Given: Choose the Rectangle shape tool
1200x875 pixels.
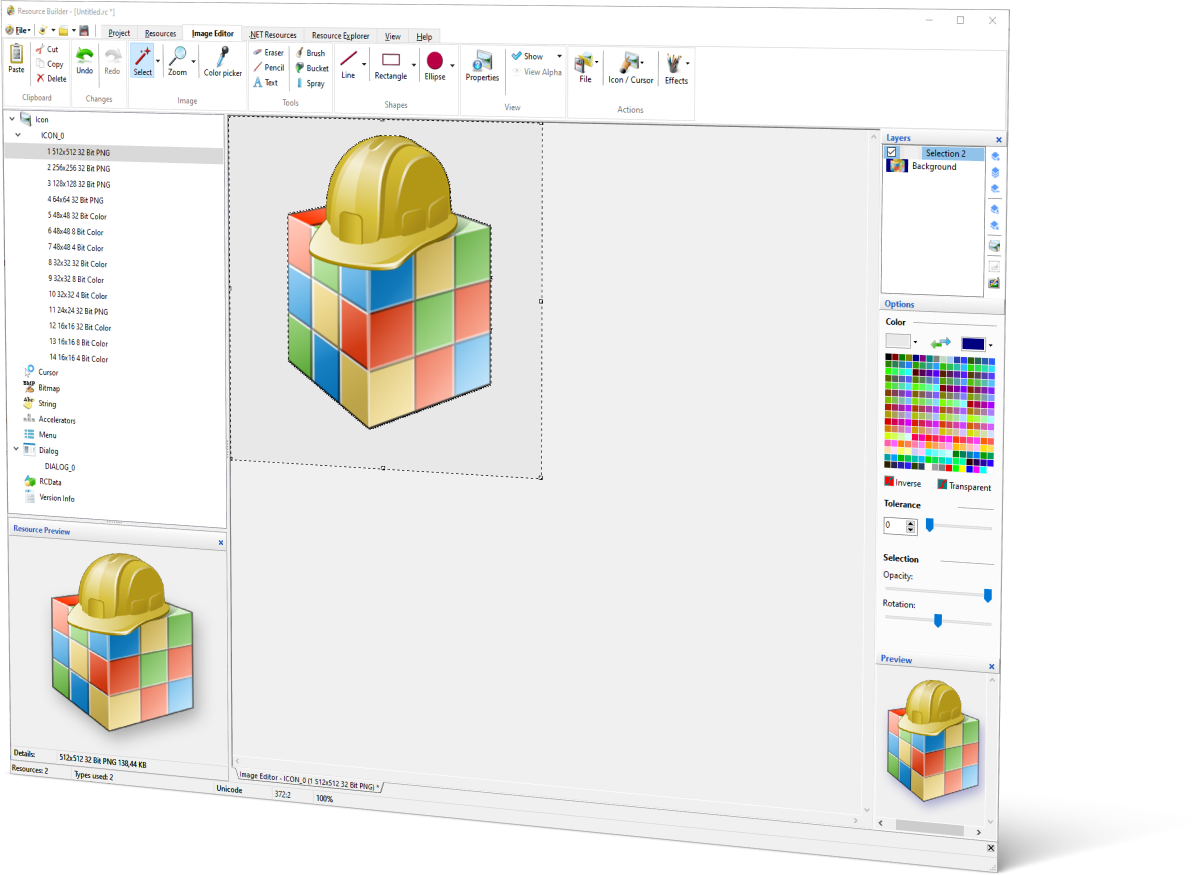Looking at the screenshot, I should click(391, 65).
